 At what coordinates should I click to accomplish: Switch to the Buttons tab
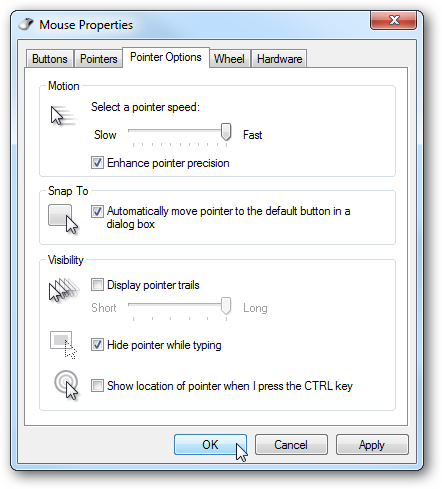pos(50,59)
